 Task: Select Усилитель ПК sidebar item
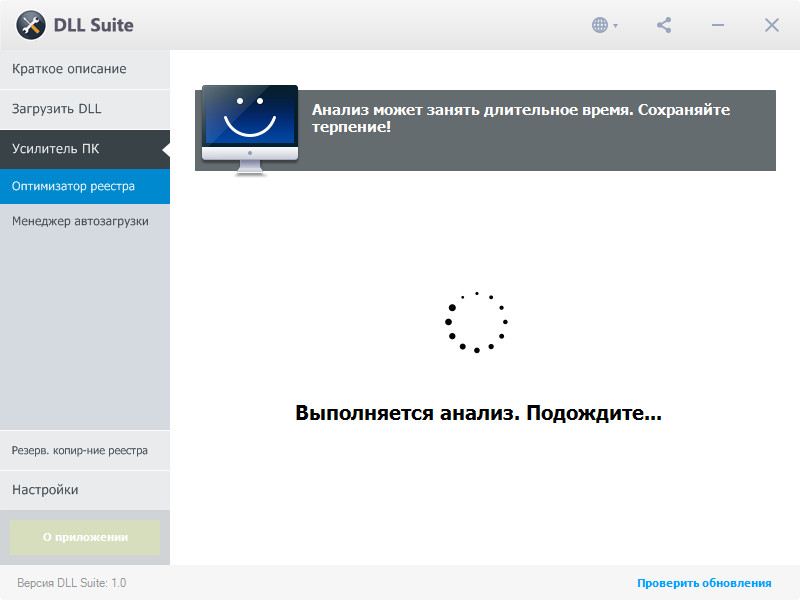coord(85,149)
